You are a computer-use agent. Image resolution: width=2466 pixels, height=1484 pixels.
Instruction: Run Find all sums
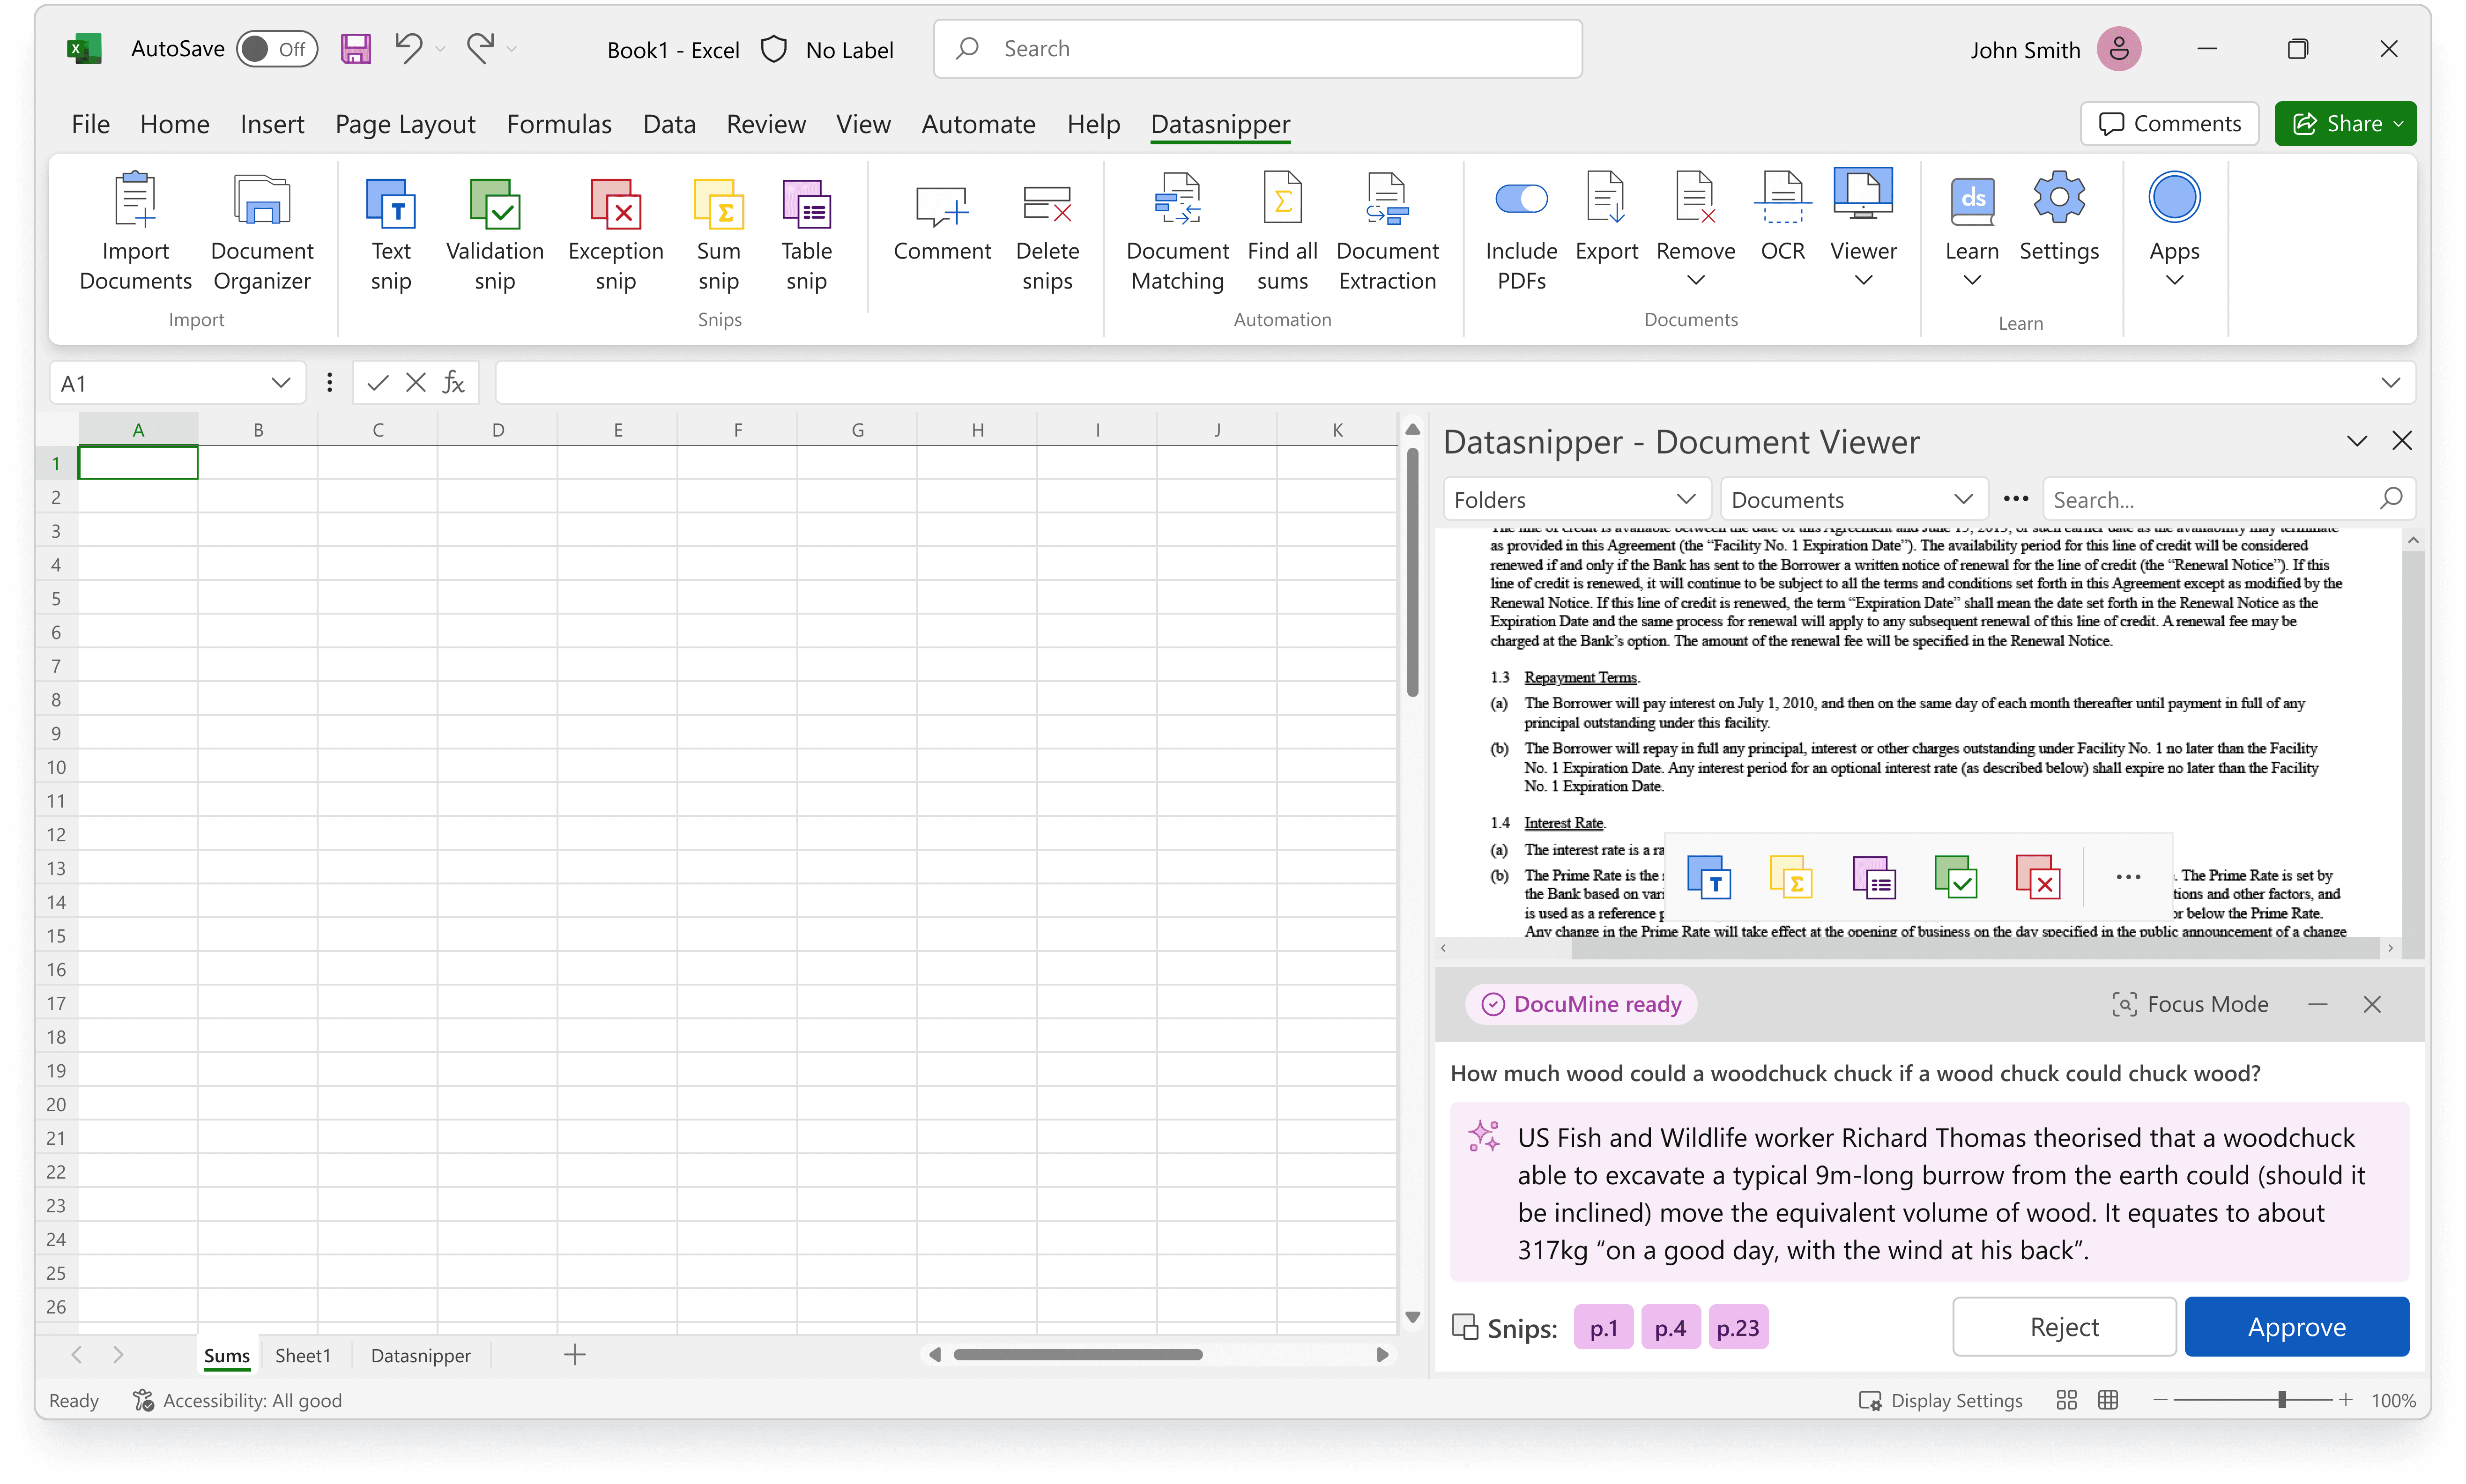[1282, 201]
